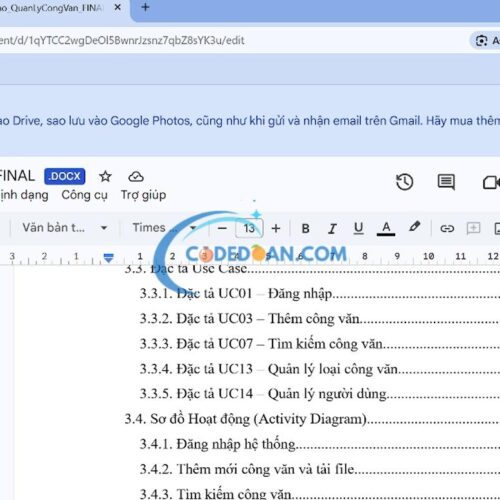Click the left indent marker on ruler
Viewport: 500px width, 500px height.
pos(109,258)
